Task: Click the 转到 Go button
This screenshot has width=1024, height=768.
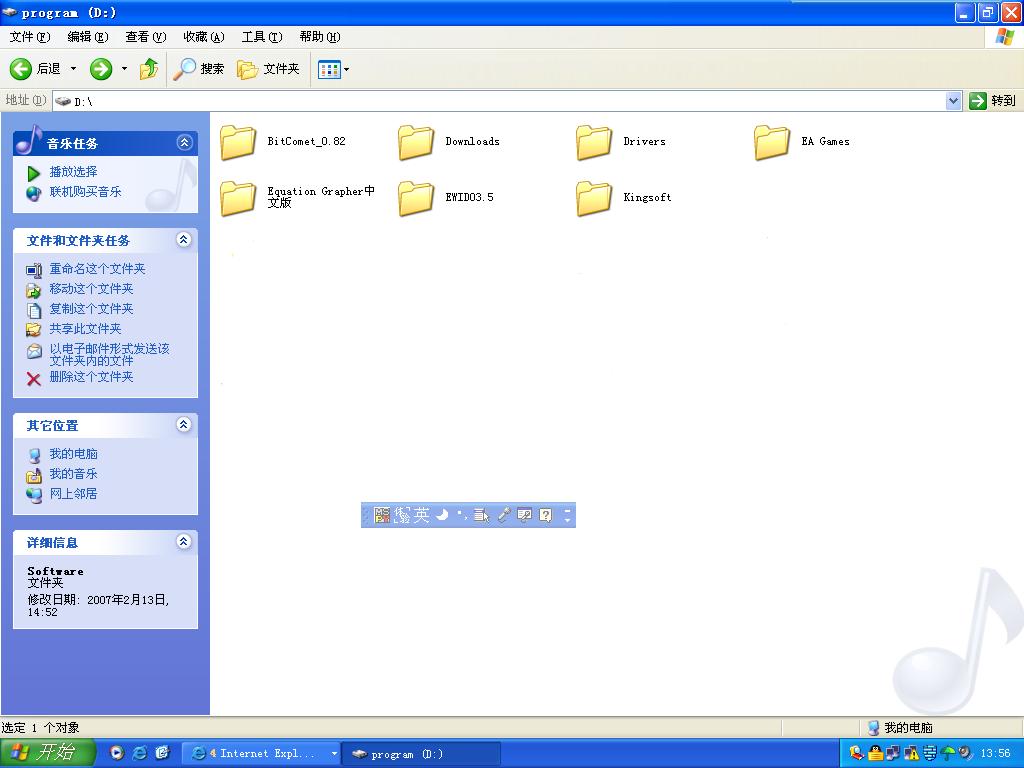Action: click(x=993, y=101)
